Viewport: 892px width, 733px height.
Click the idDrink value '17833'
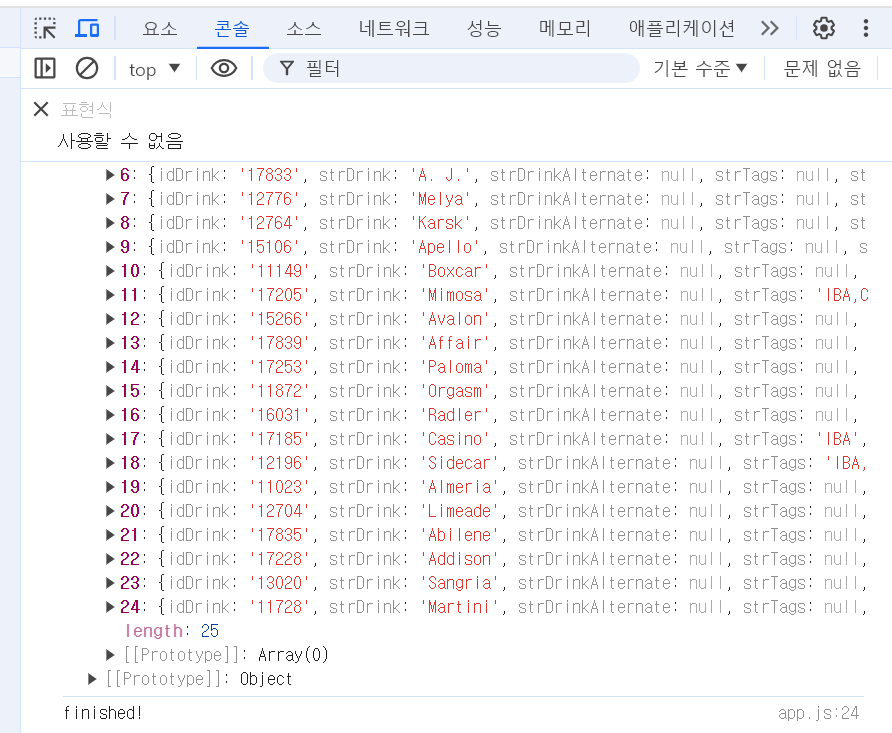pyautogui.click(x=270, y=175)
